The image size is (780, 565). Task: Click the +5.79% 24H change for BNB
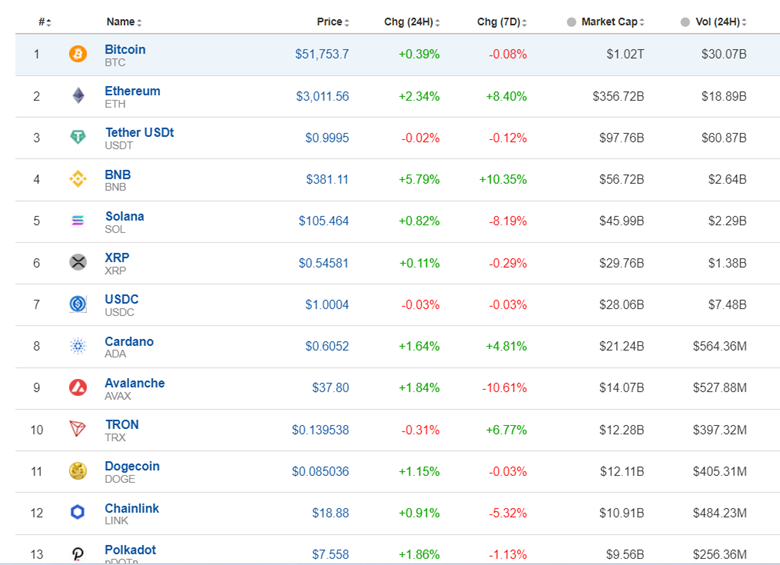[419, 179]
